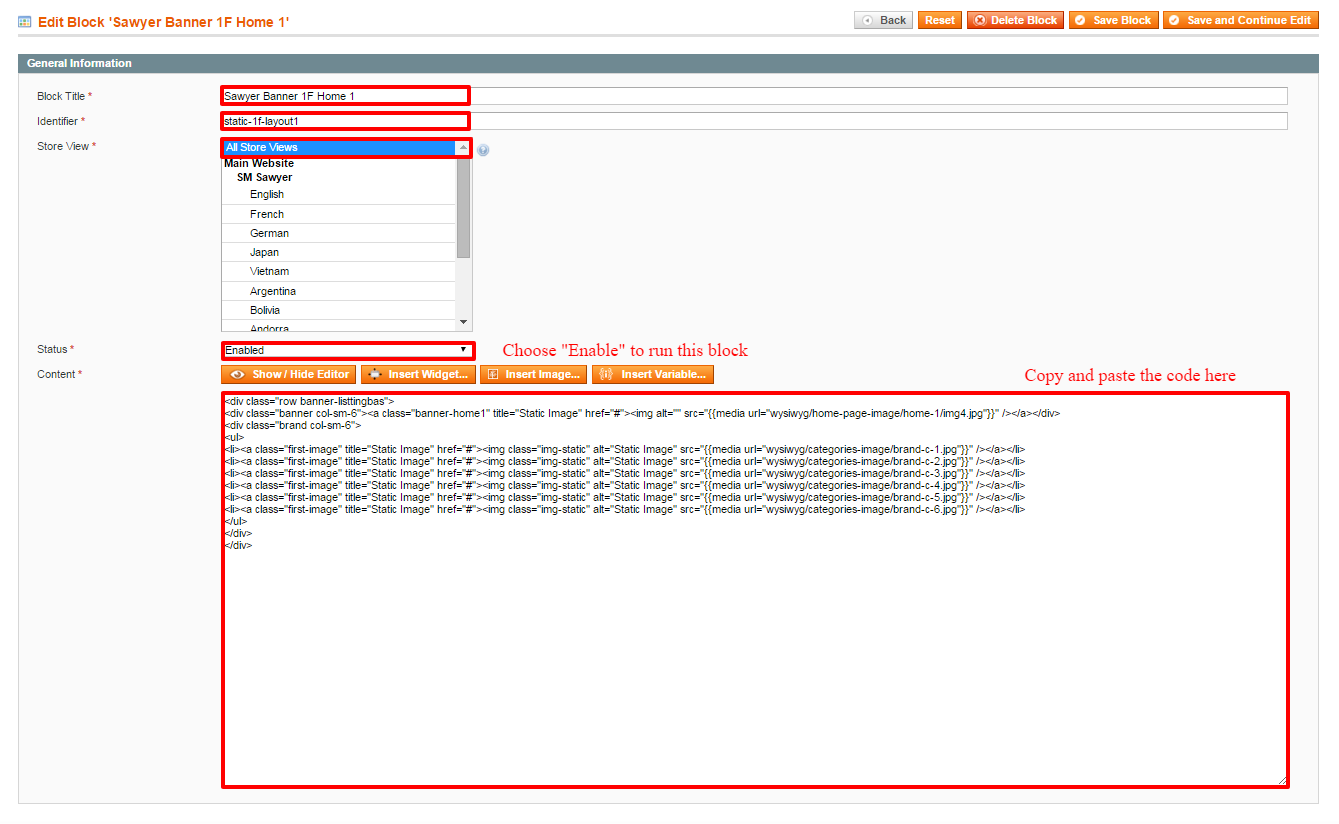The width and height of the screenshot is (1339, 824).
Task: Click the Back button
Action: coord(883,20)
